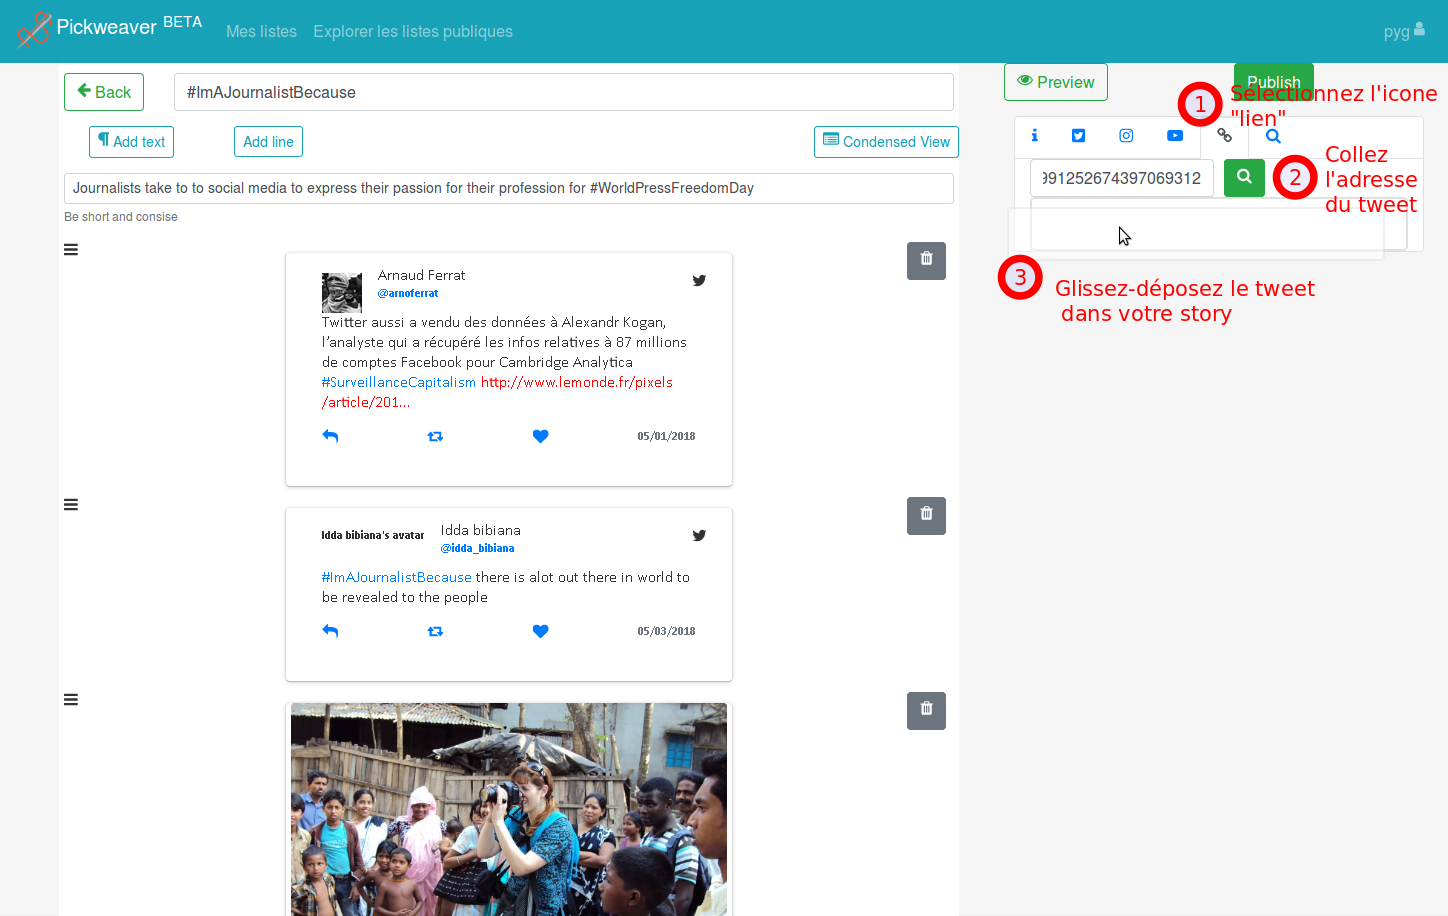
Task: Click the 05/03/2018 tweet date
Action: [x=666, y=631]
